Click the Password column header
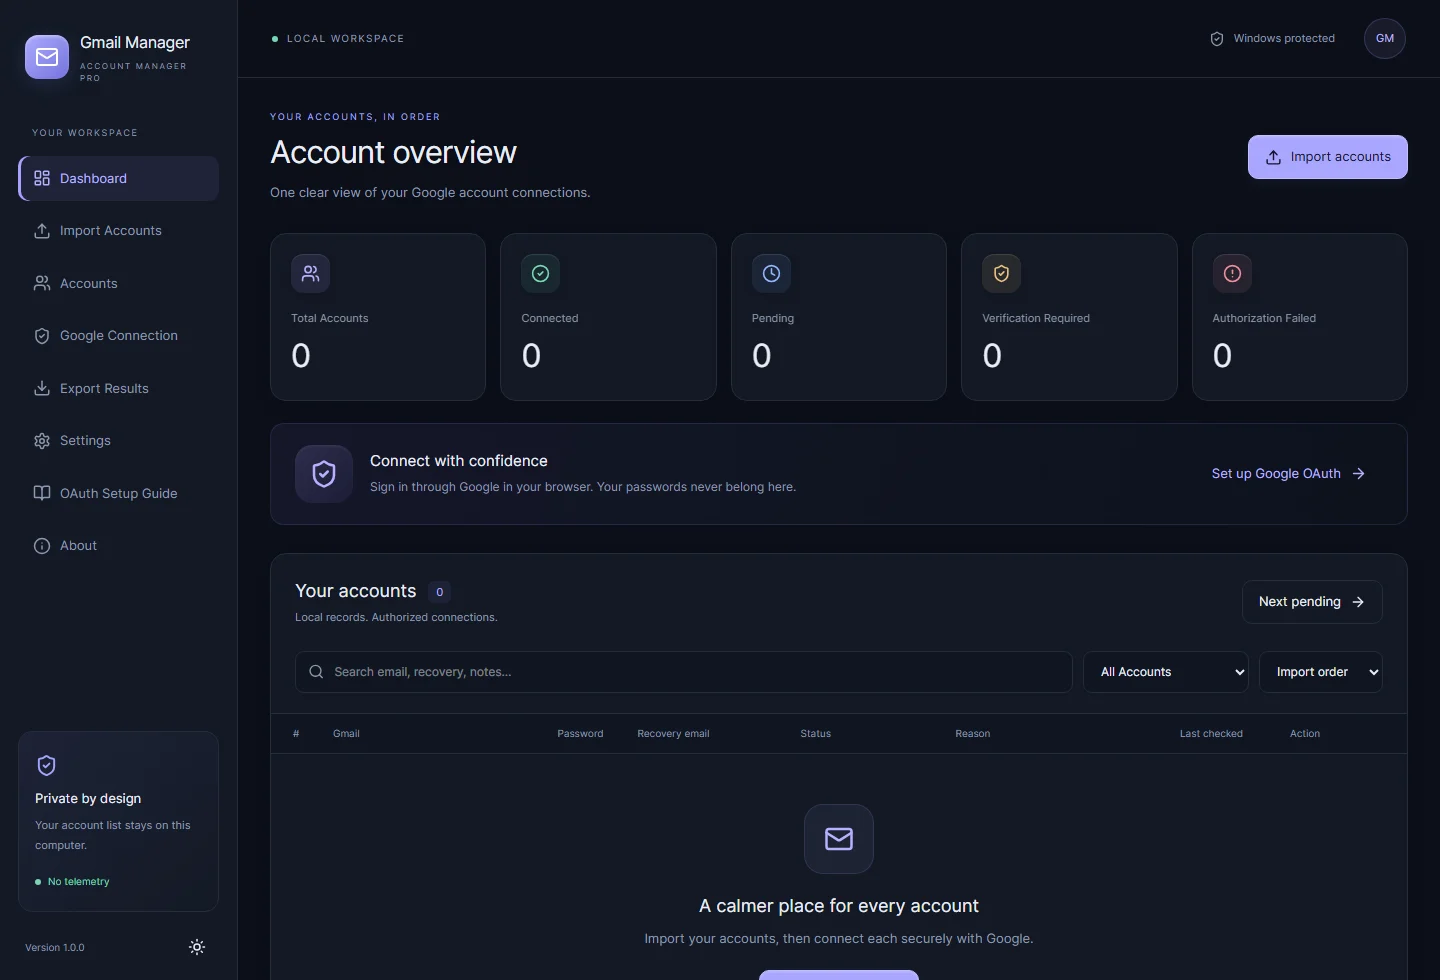 coord(580,734)
